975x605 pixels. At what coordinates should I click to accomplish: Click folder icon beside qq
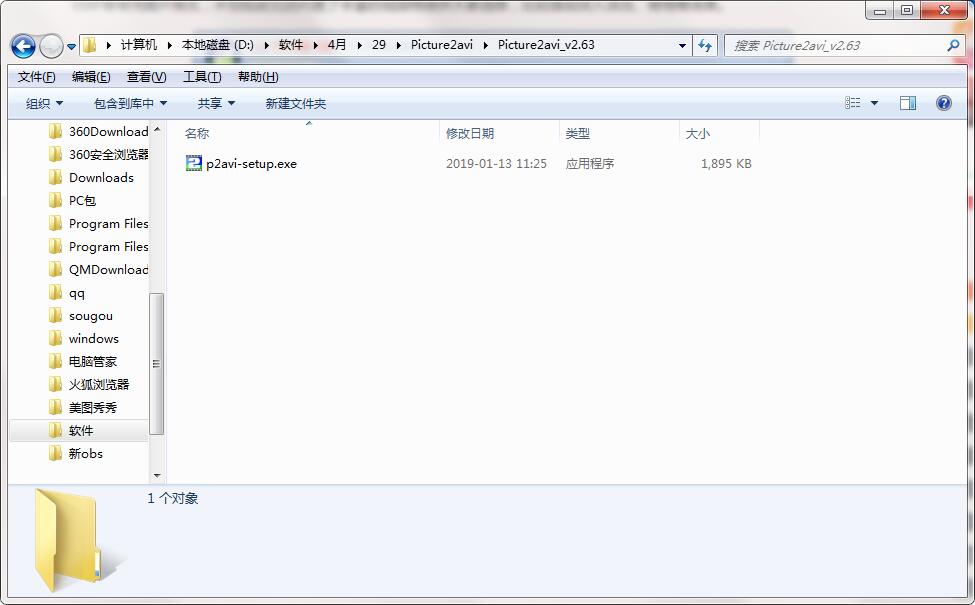(55, 292)
